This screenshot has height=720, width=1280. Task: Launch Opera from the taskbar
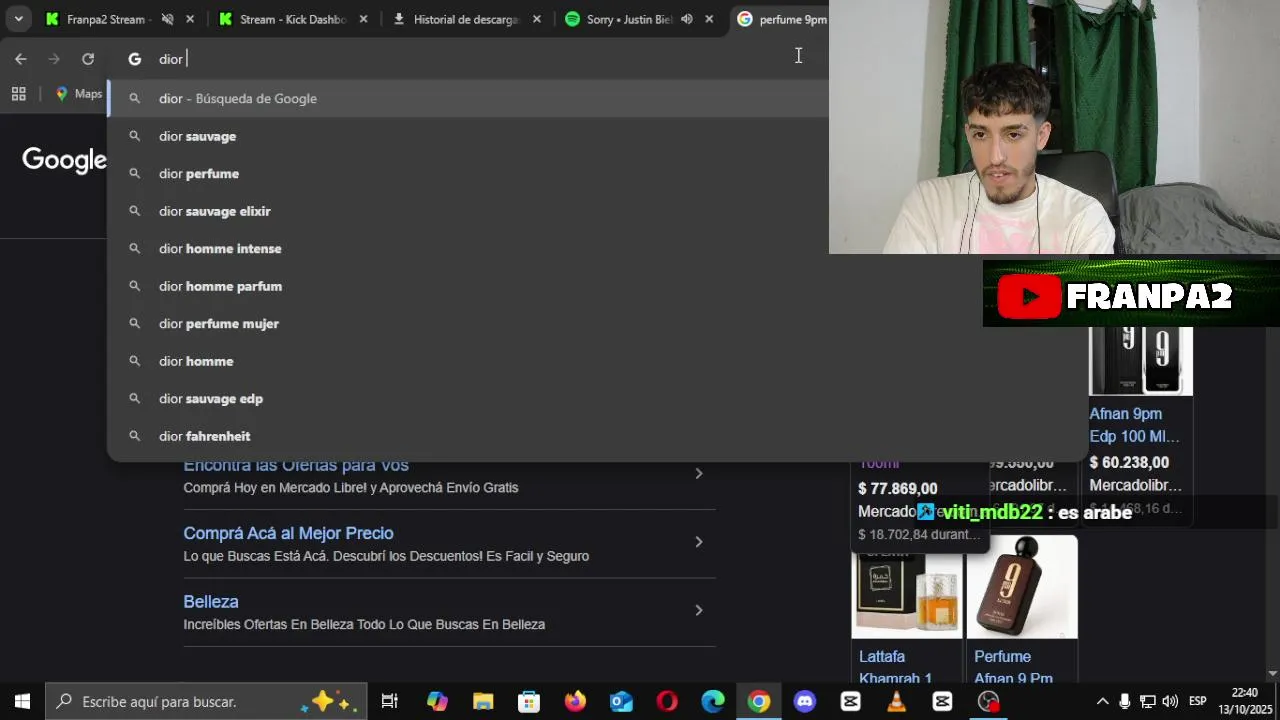[667, 702]
